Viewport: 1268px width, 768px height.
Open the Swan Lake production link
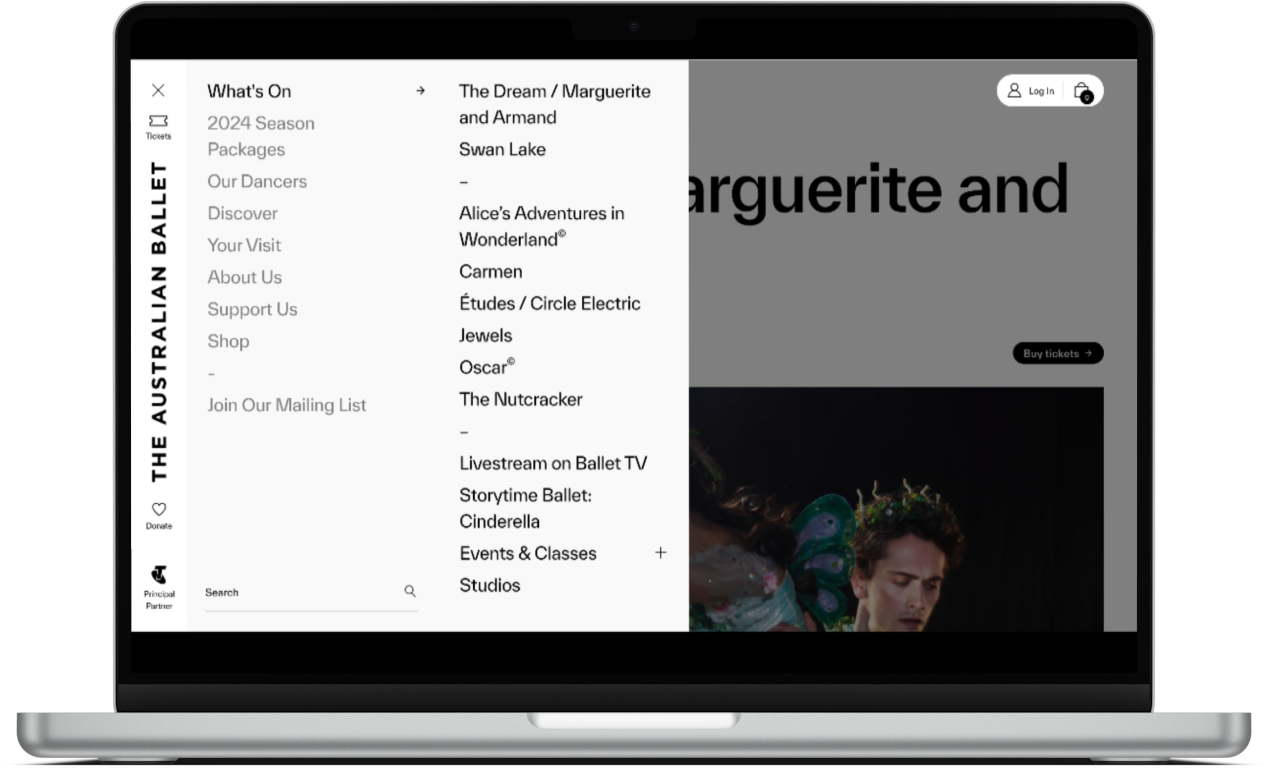[502, 149]
